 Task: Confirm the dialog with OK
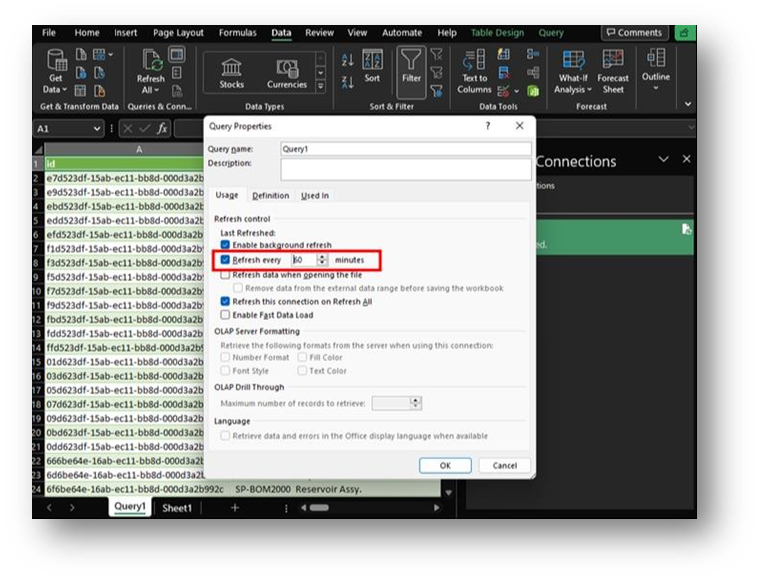445,465
